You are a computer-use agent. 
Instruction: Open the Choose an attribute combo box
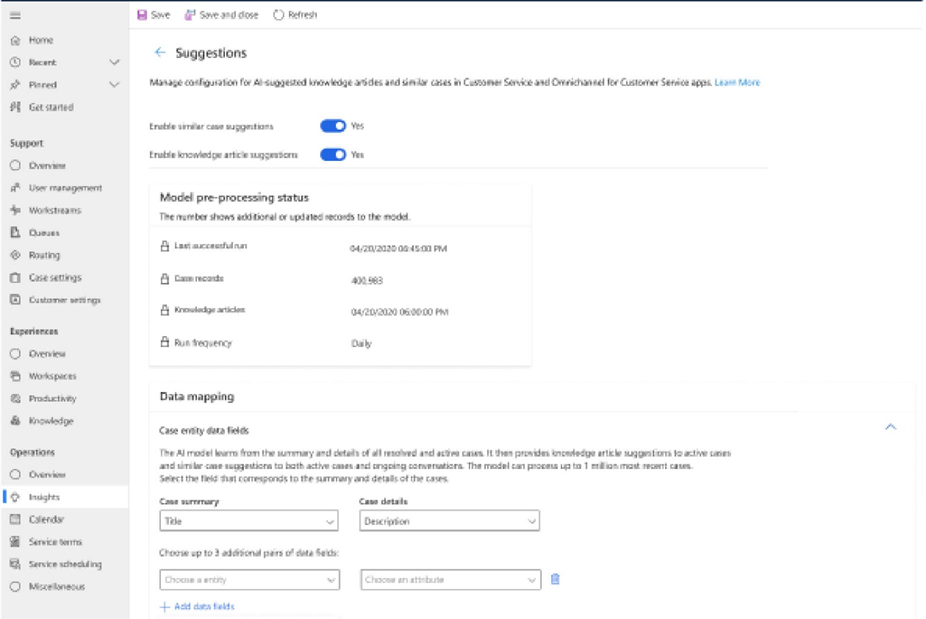(x=451, y=580)
